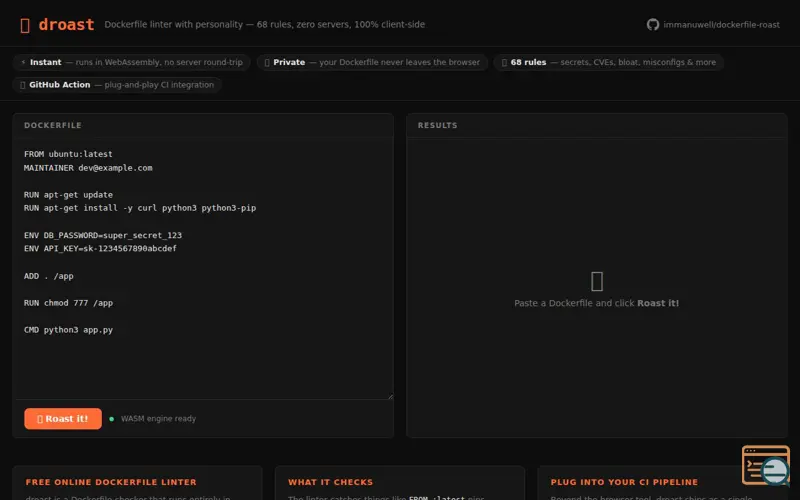Image resolution: width=800 pixels, height=500 pixels.
Task: Click the 'MAINTAINER dev@example.com' line
Action: point(88,168)
